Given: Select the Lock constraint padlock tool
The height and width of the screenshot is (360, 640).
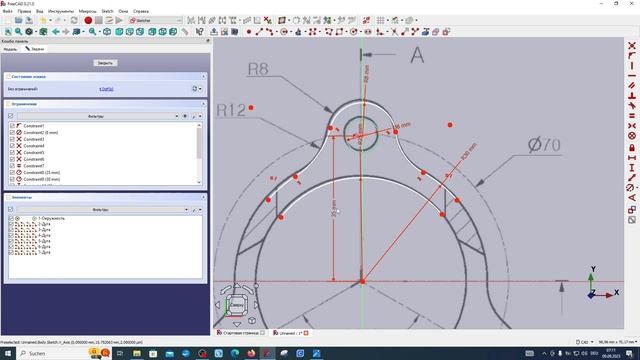Looking at the screenshot, I should 632,147.
